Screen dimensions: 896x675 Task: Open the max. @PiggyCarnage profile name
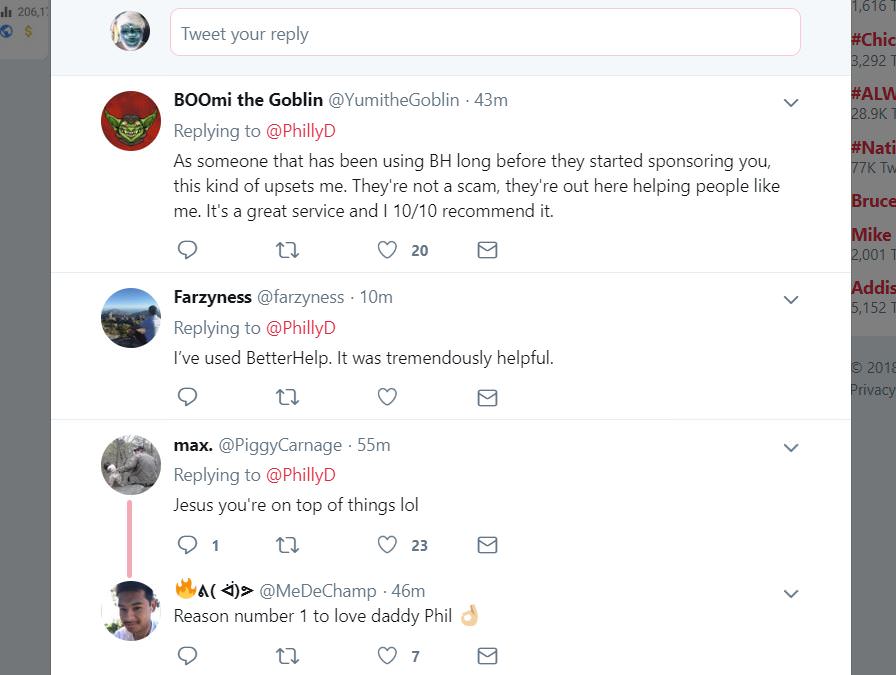tap(193, 445)
